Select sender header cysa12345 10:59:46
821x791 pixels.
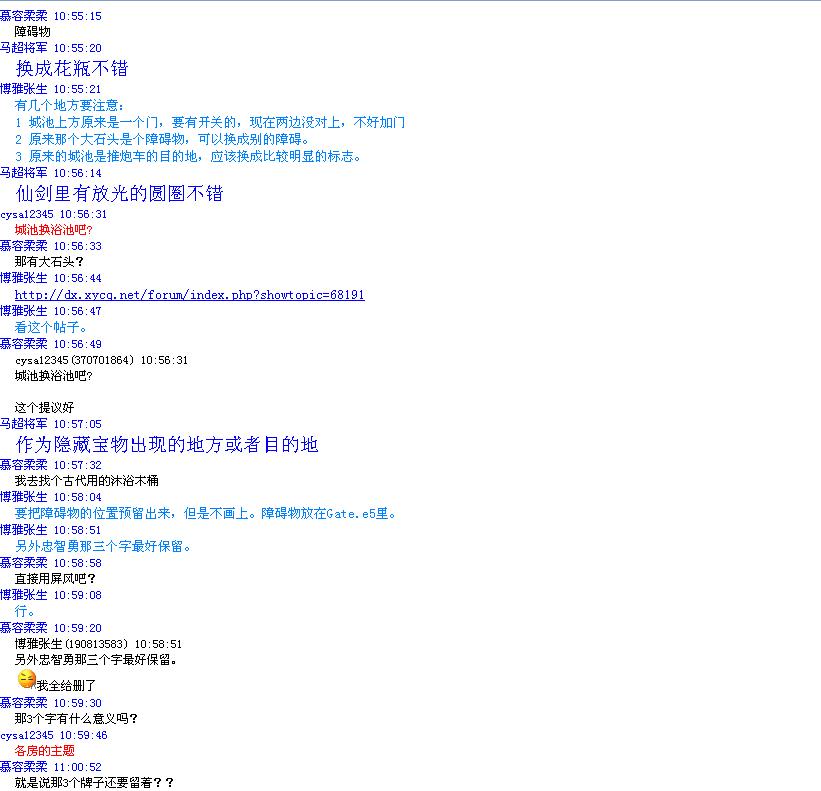coord(53,735)
